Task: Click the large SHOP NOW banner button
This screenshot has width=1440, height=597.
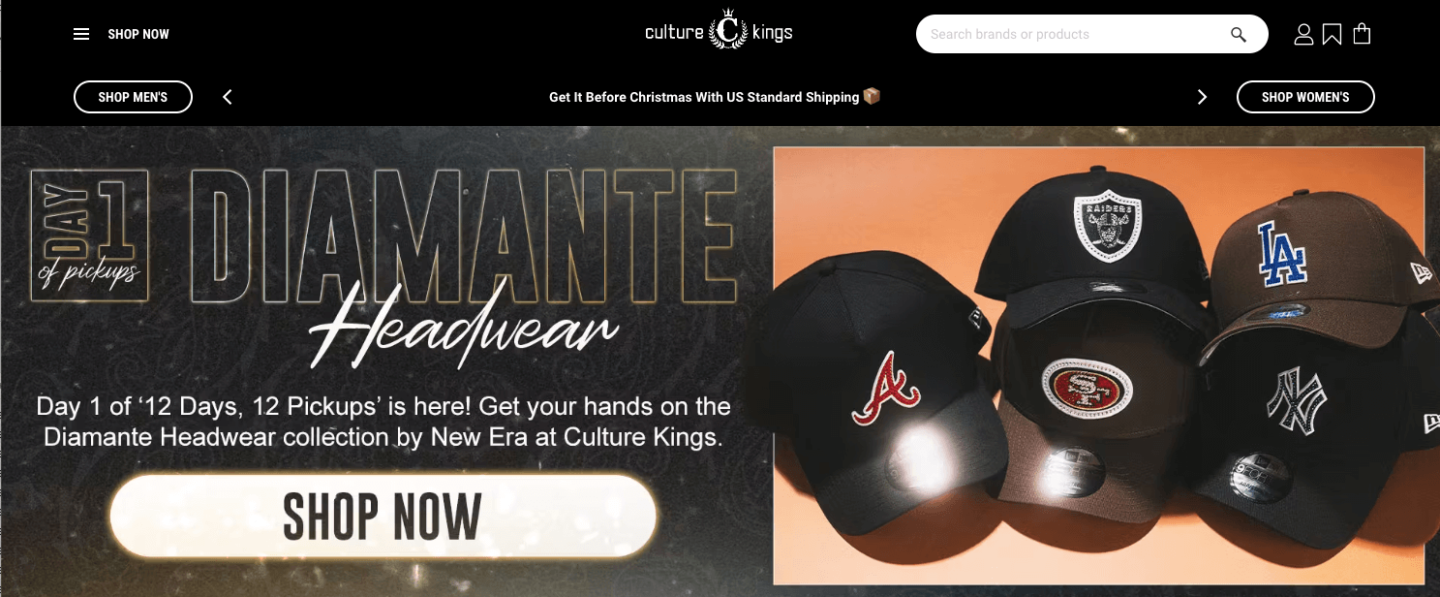Action: tap(383, 516)
